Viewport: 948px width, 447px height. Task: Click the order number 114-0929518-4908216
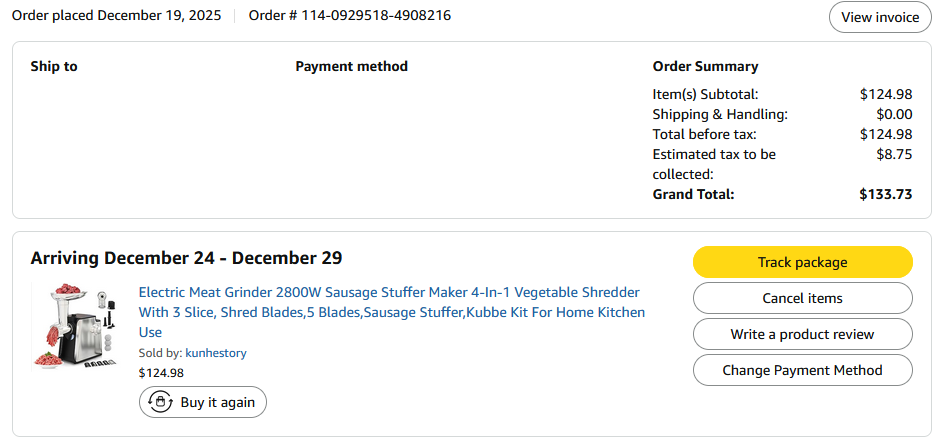point(376,16)
